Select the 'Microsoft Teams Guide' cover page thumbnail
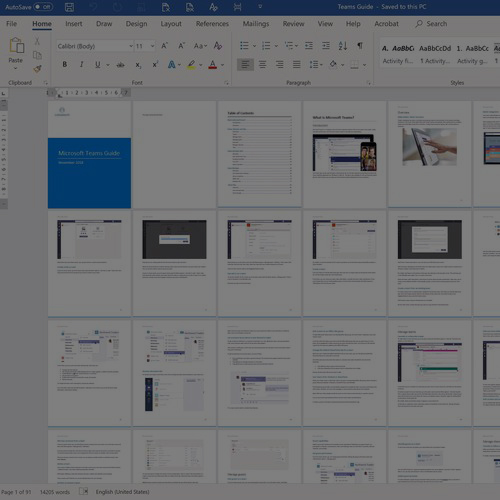500x500 pixels. pyautogui.click(x=89, y=155)
